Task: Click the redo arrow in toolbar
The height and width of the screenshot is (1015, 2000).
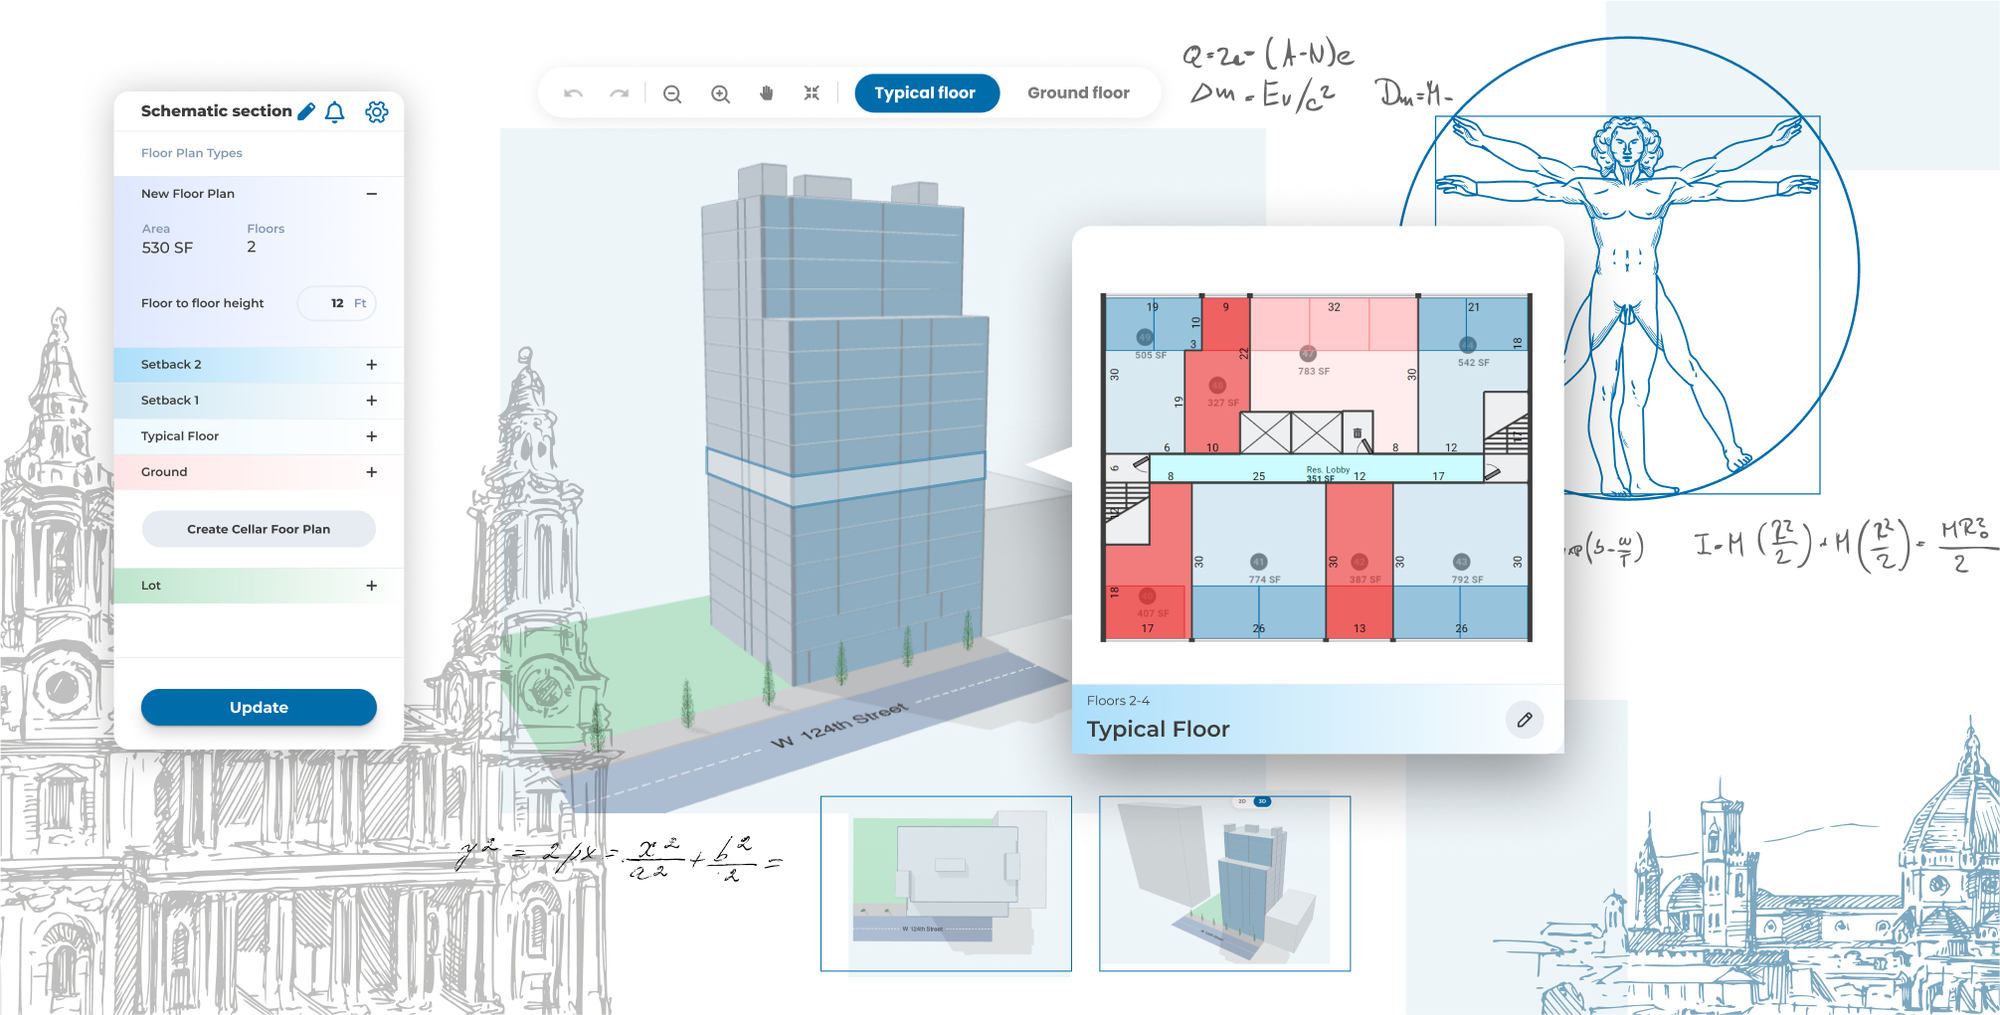Action: [x=620, y=93]
